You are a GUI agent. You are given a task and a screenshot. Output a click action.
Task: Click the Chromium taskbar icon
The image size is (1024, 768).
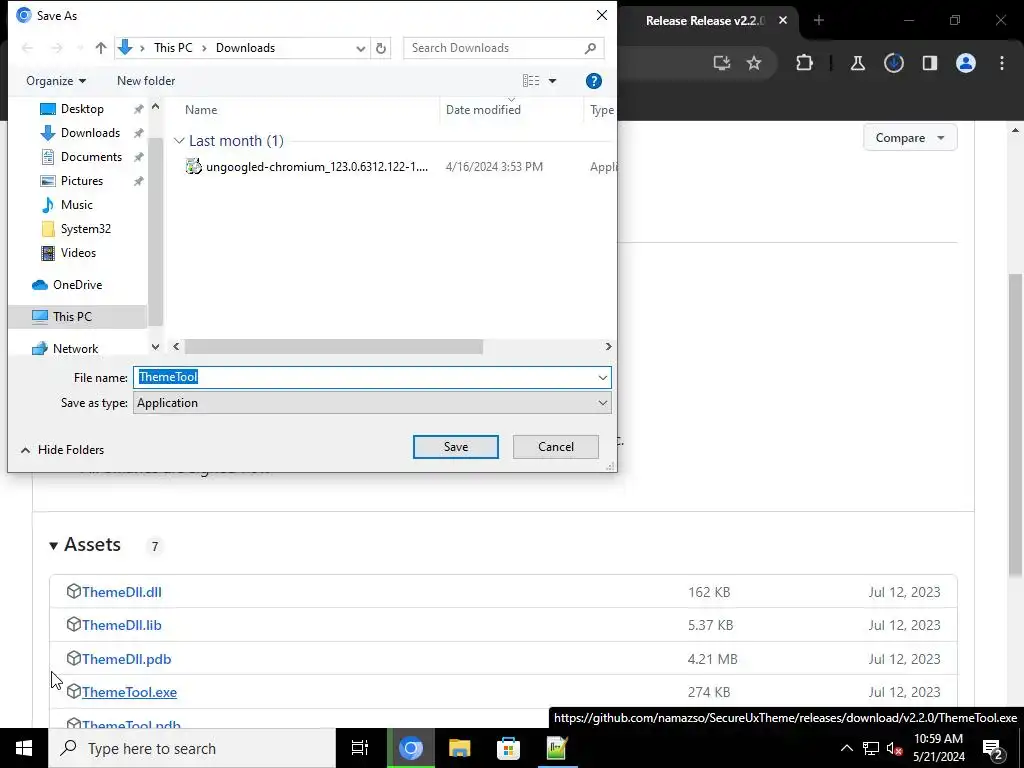pos(411,748)
